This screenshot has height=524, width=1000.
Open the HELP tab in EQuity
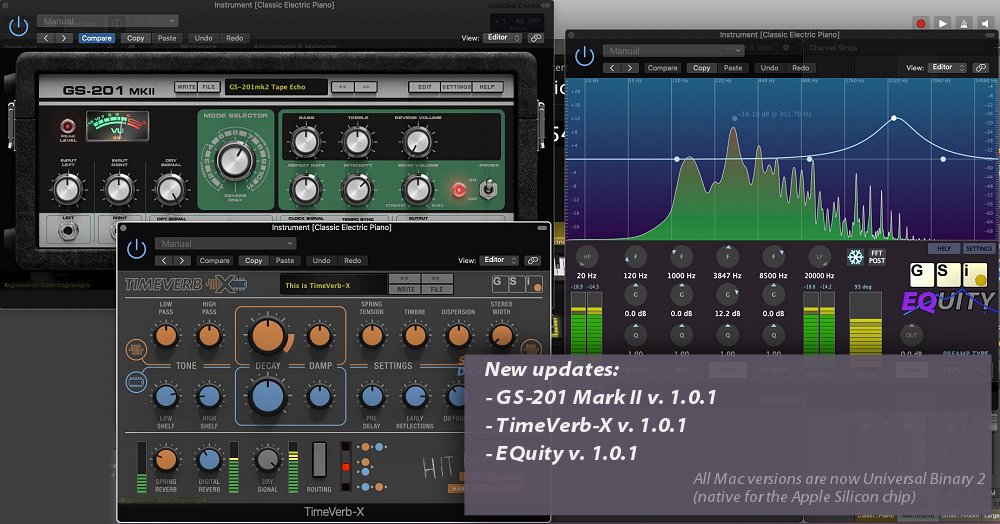point(944,249)
